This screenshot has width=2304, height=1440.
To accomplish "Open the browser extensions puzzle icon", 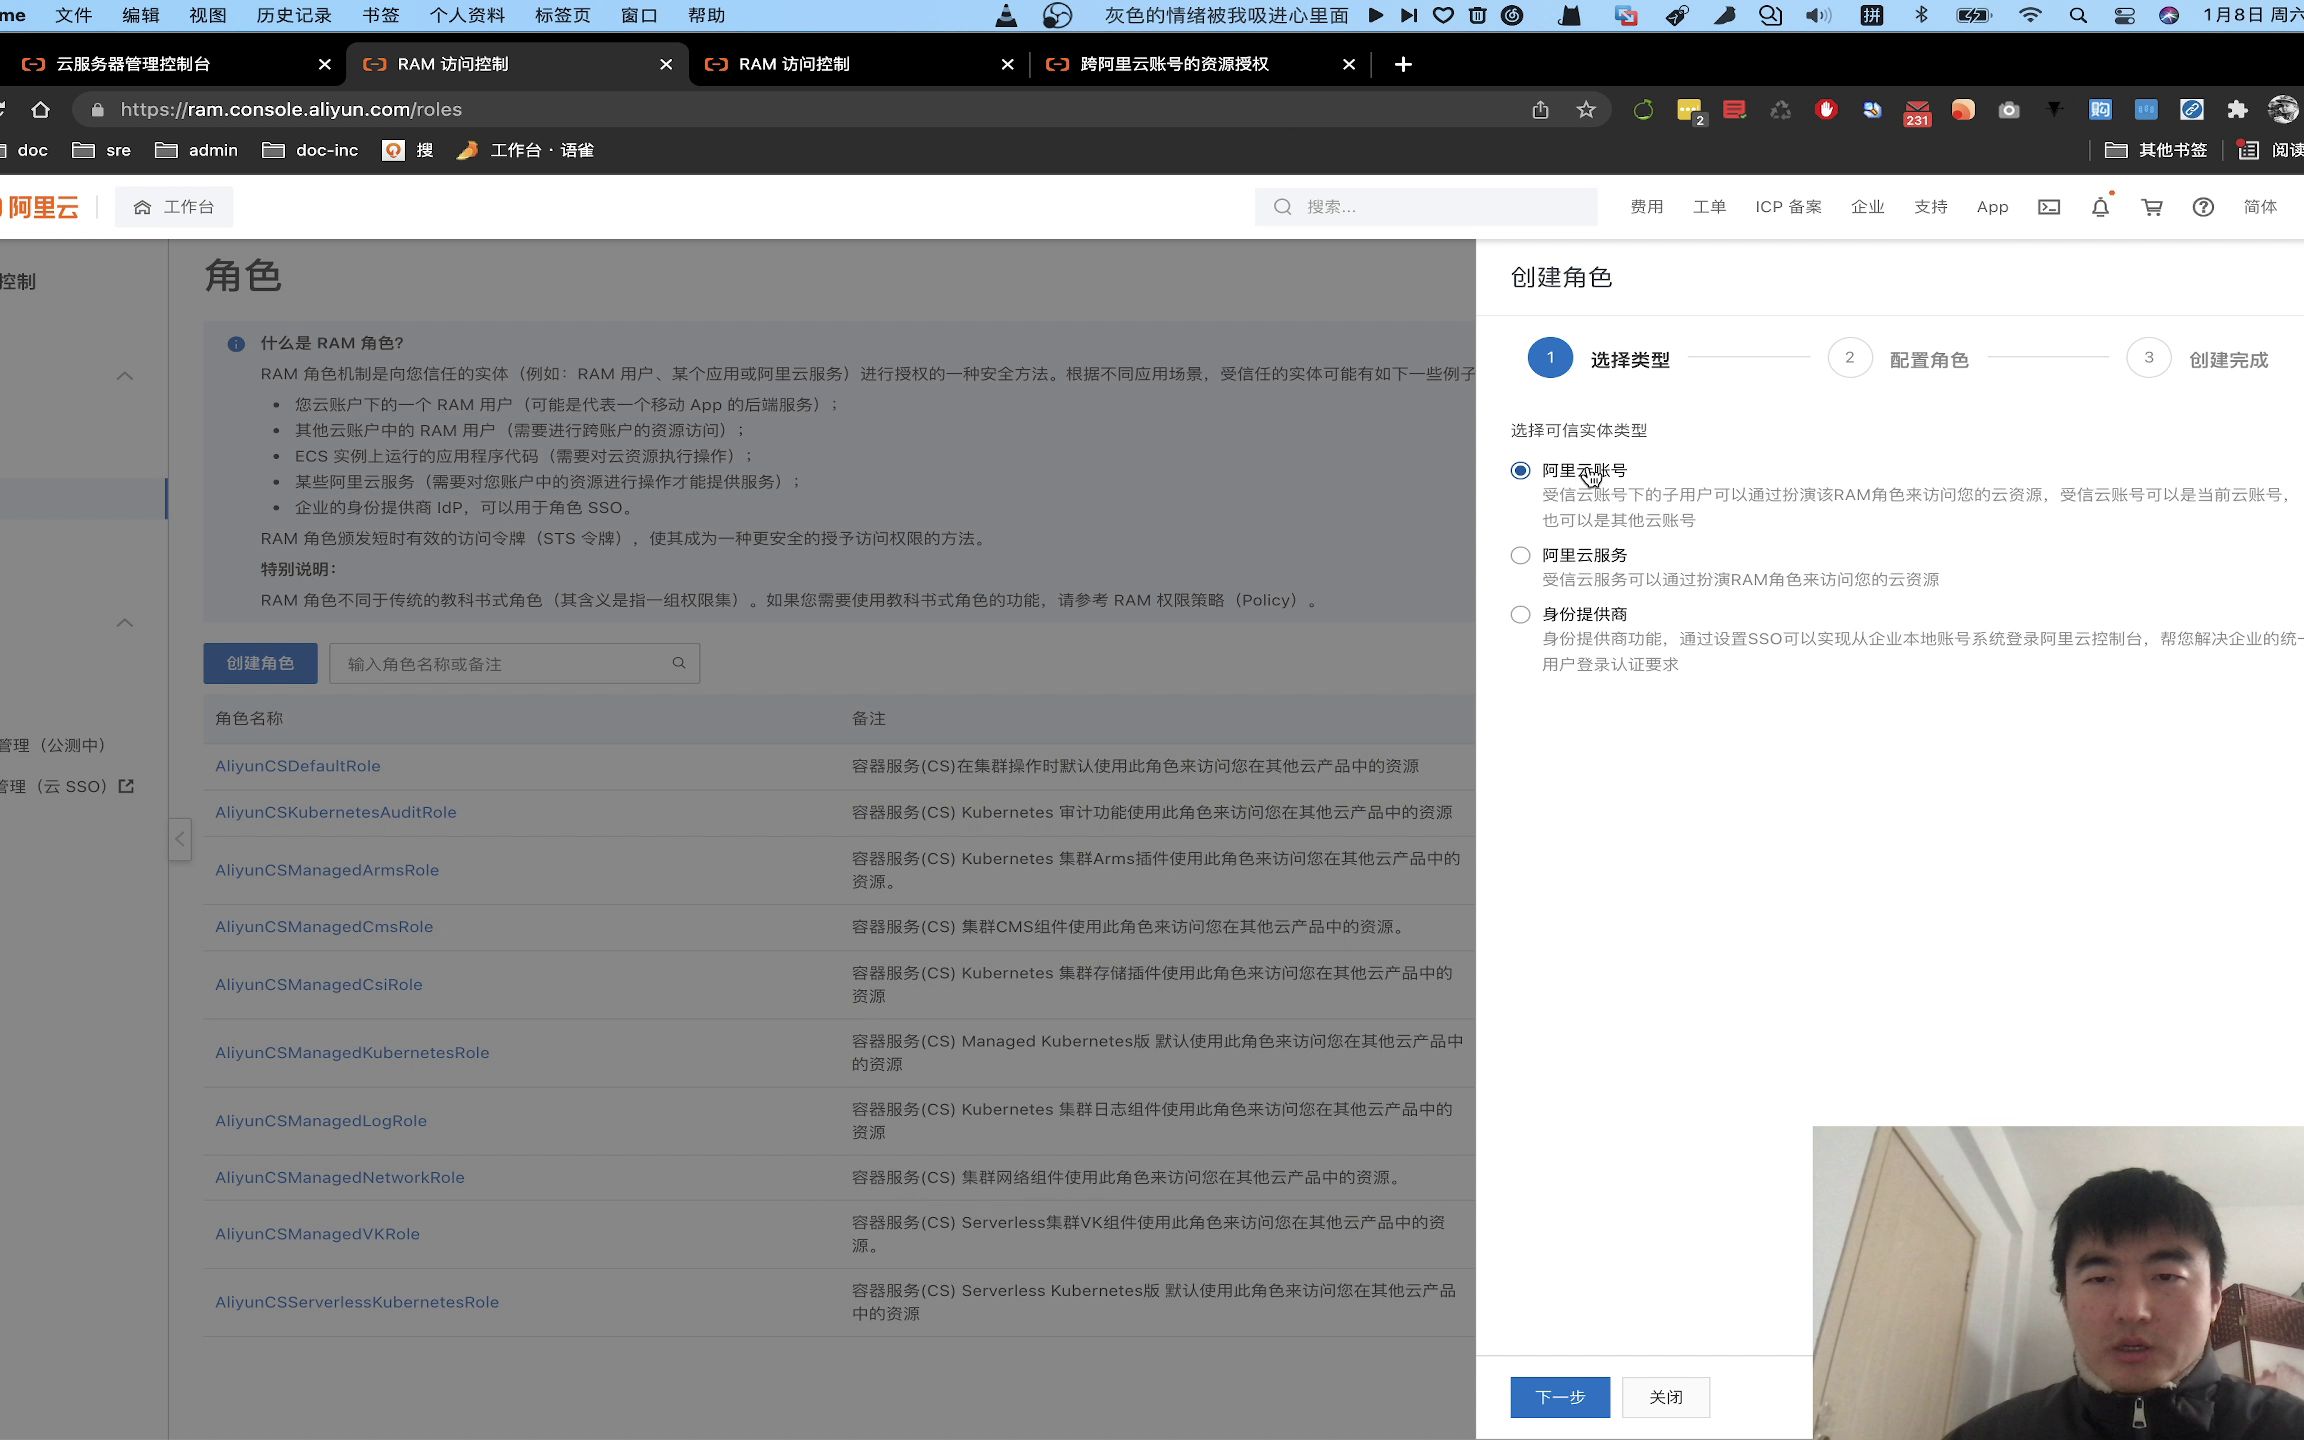I will (2237, 110).
